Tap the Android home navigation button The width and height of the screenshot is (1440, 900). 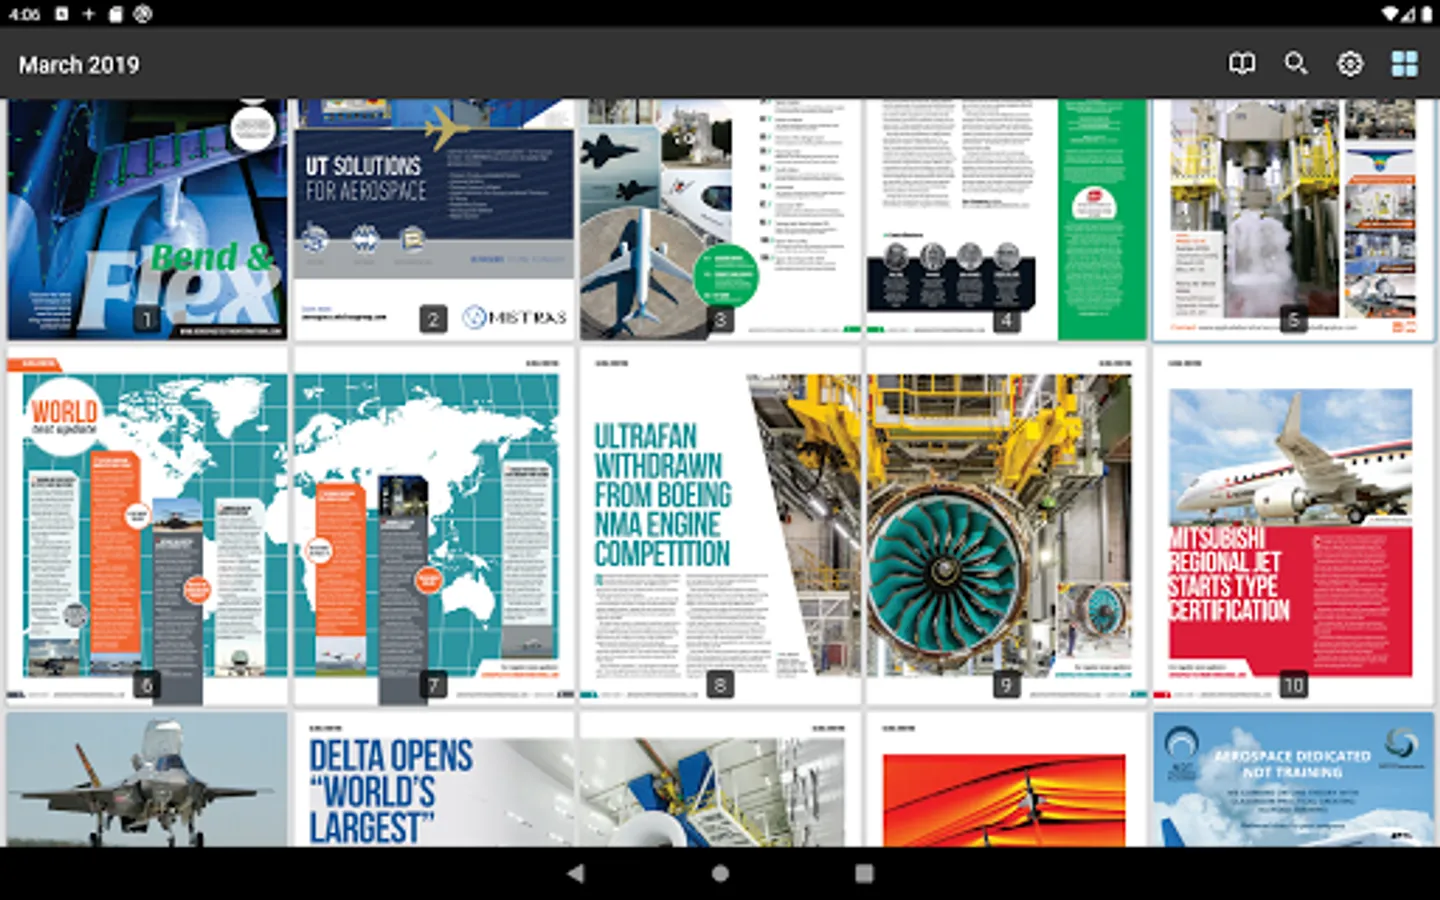tap(720, 873)
